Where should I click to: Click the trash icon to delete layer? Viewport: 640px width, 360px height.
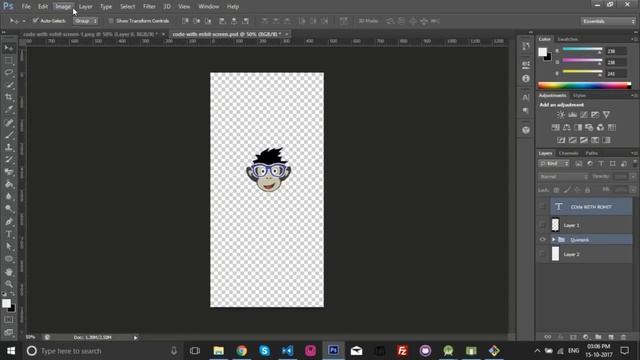click(623, 337)
